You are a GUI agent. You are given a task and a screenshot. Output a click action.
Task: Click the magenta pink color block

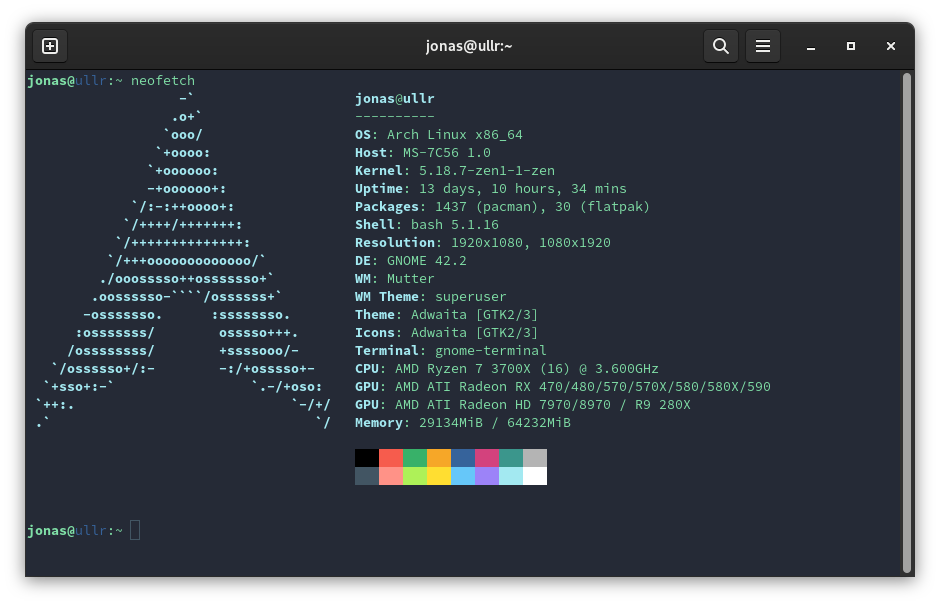[487, 458]
